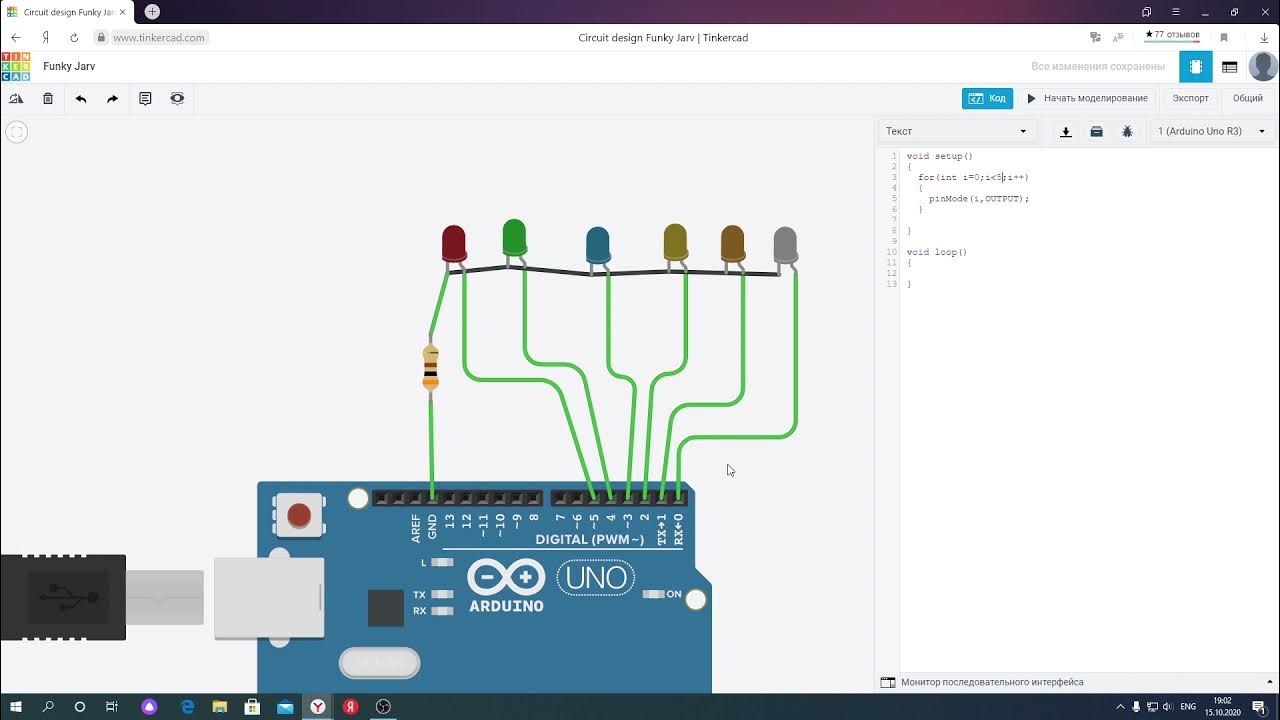
Task: Rotate the selected component
Action: pos(16,99)
